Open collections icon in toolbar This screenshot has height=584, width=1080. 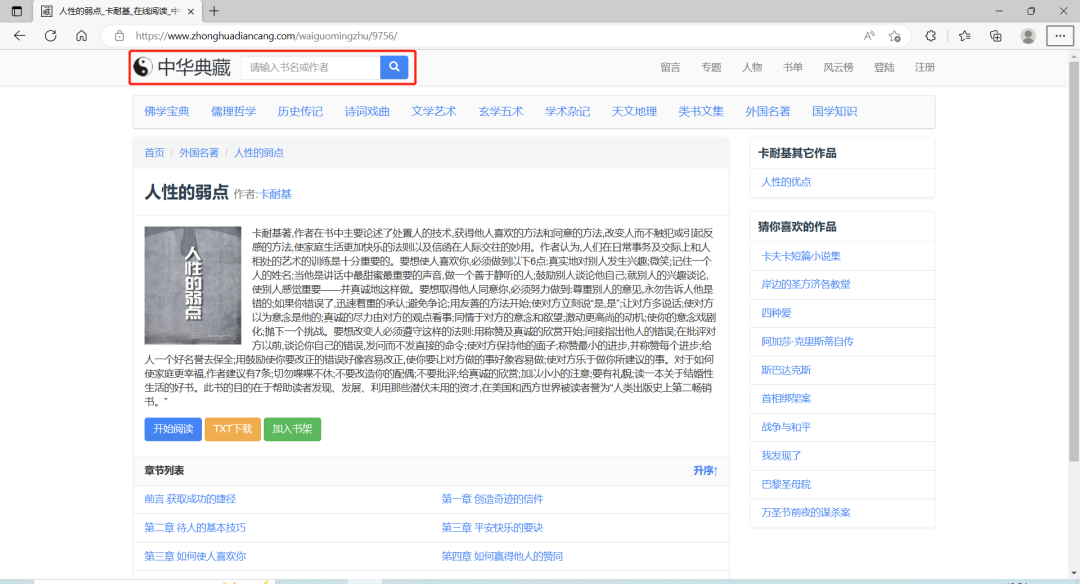point(995,36)
